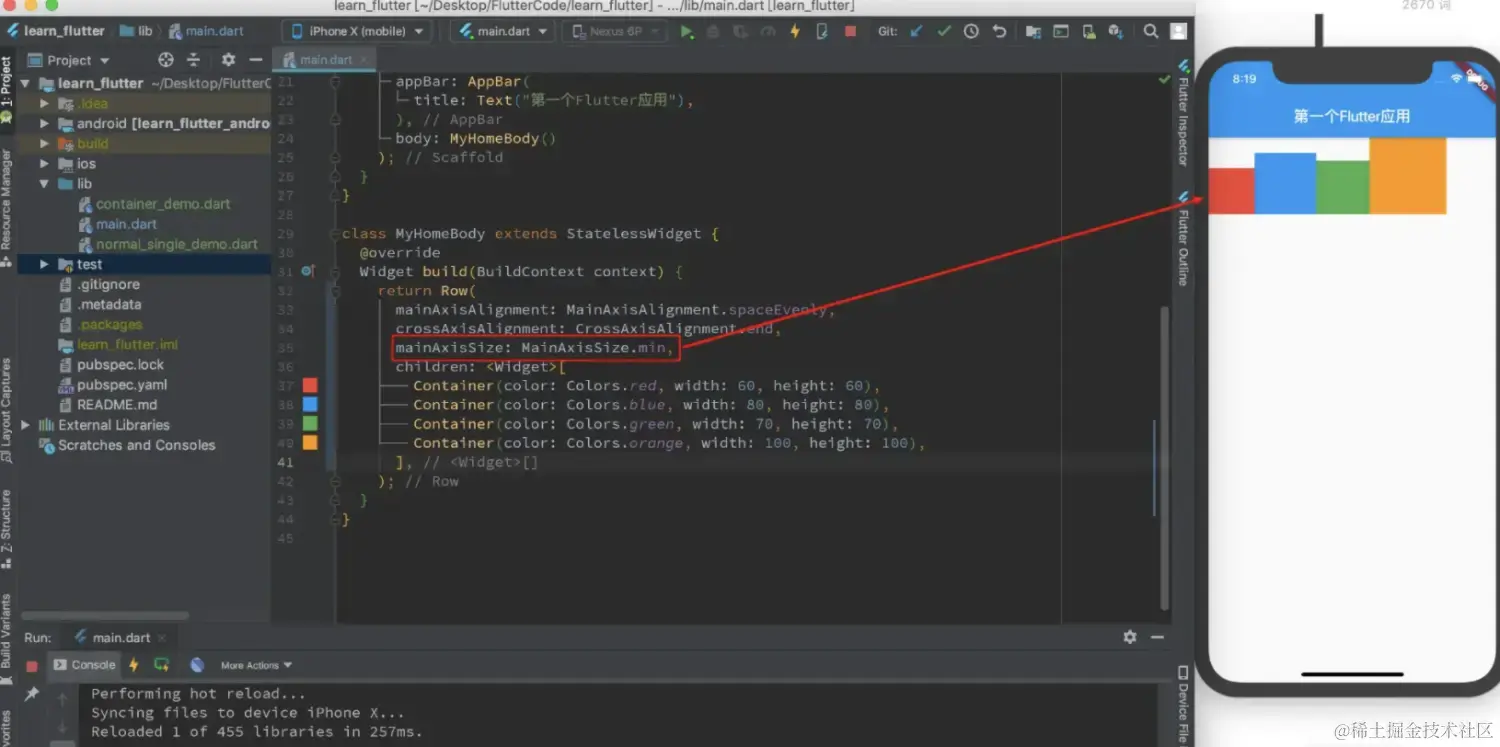1500x747 pixels.
Task: Click the Device File Explorer side tab
Action: [x=1183, y=705]
